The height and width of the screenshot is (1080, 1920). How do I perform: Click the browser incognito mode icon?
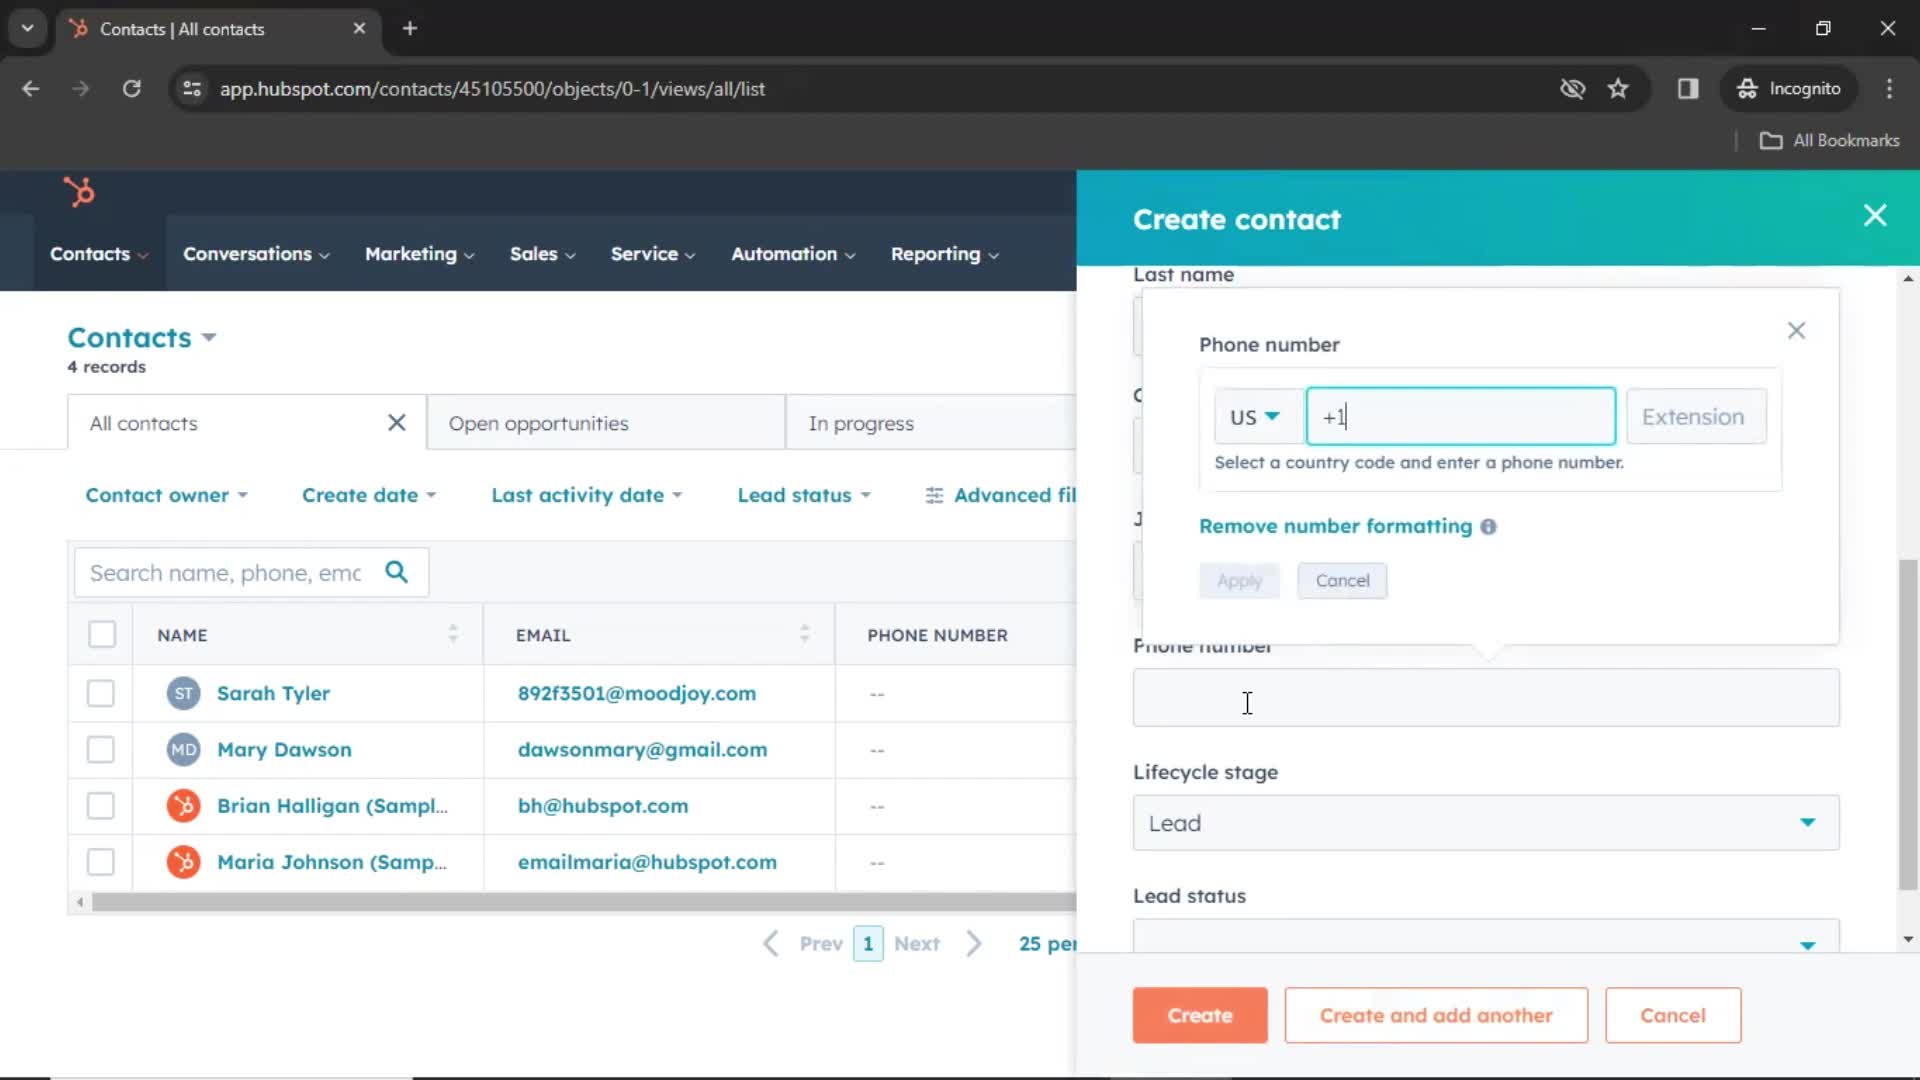1746,88
